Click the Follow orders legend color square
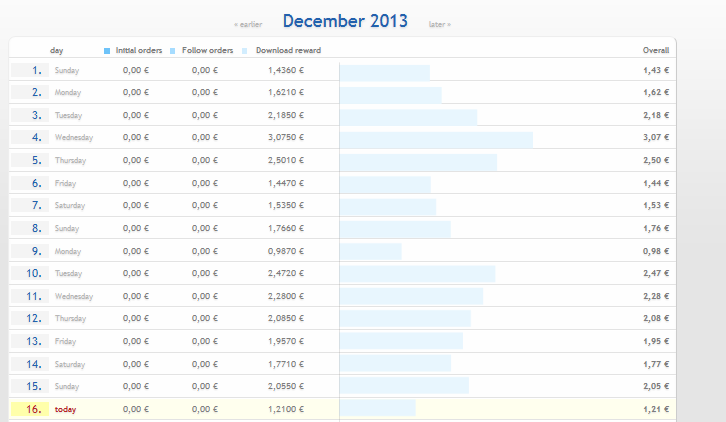Viewport: 726px width, 422px height. click(x=173, y=50)
